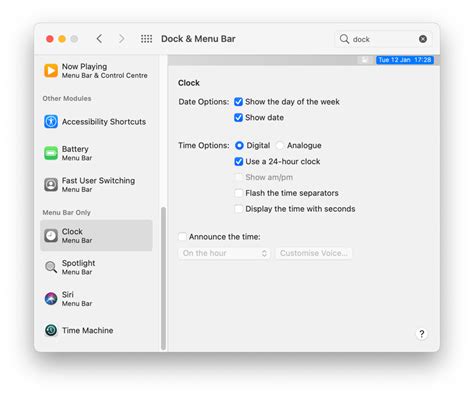Click the Time Options label
Screen dimensions: 474x397
[x=204, y=145]
